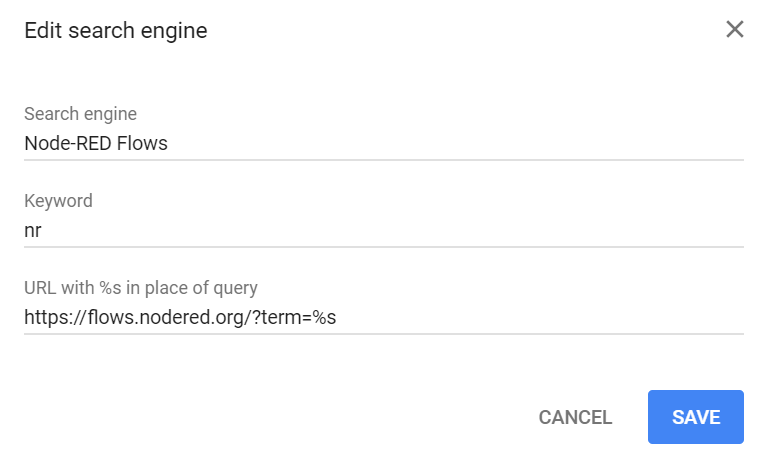Click the blank area after the '?term=%s' URL

550,317
